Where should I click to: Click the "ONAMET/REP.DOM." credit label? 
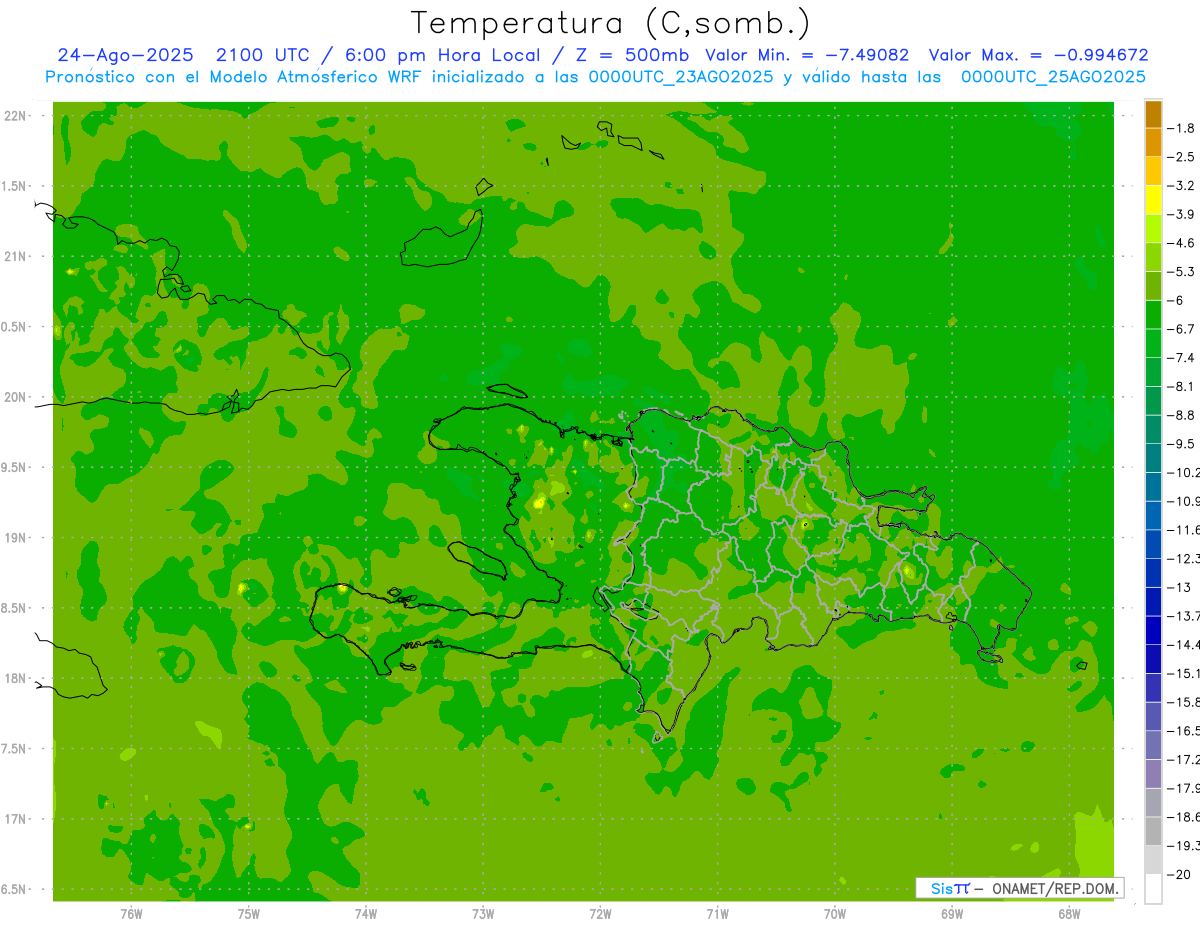[x=1056, y=888]
